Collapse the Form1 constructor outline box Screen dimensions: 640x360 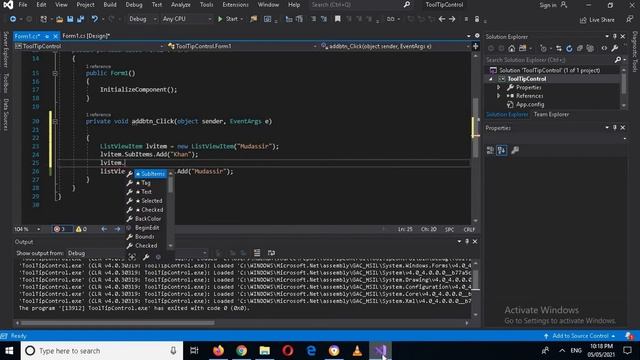(55, 73)
